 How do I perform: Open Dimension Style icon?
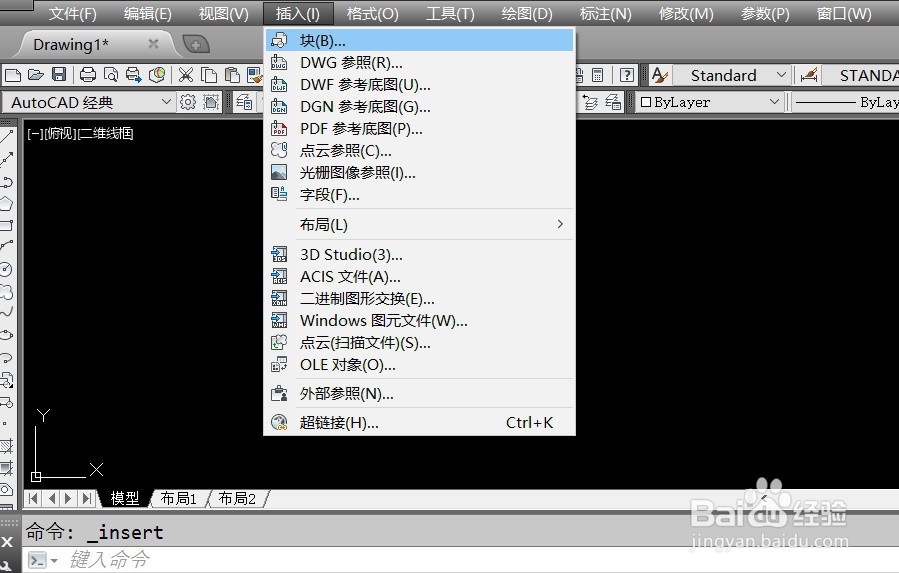[809, 75]
